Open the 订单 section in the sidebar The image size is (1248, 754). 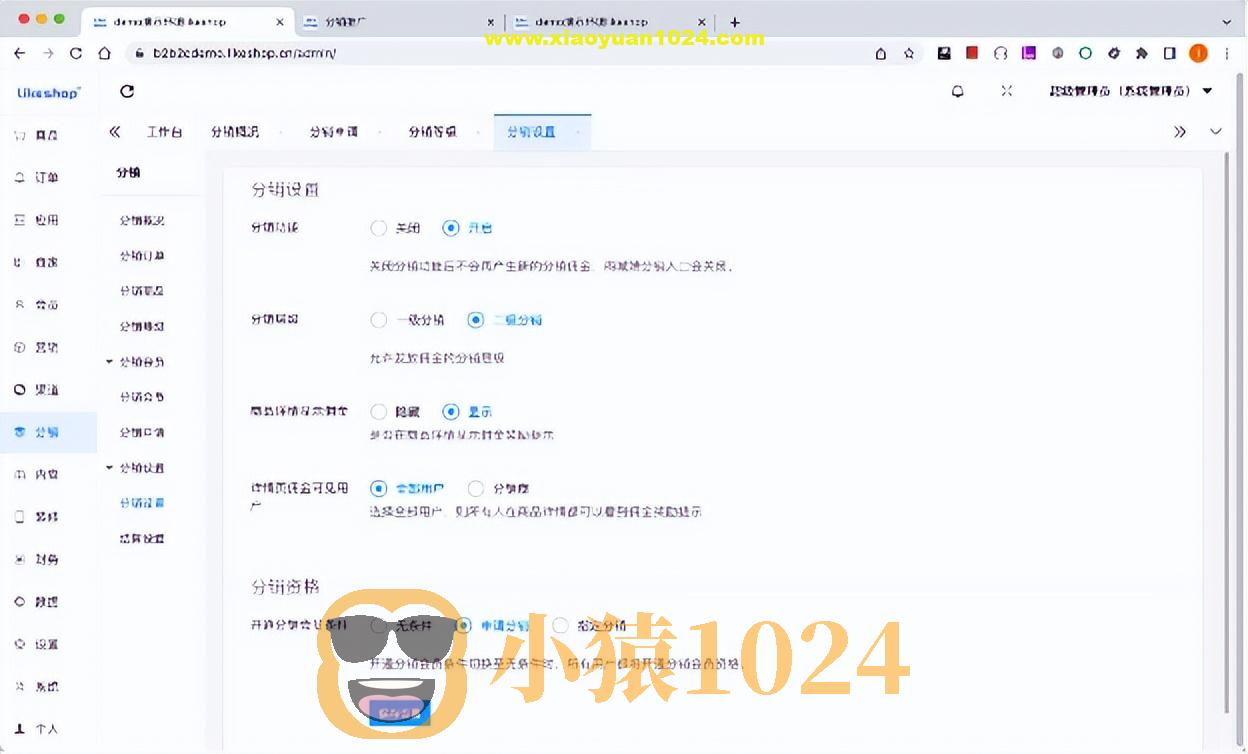pyautogui.click(x=44, y=177)
